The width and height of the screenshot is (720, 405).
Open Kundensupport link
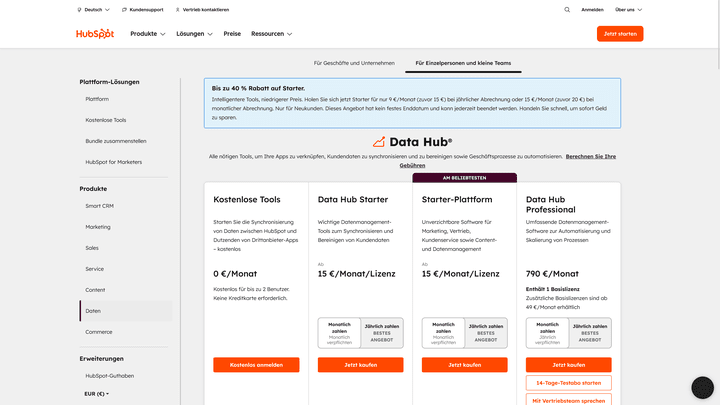142,10
